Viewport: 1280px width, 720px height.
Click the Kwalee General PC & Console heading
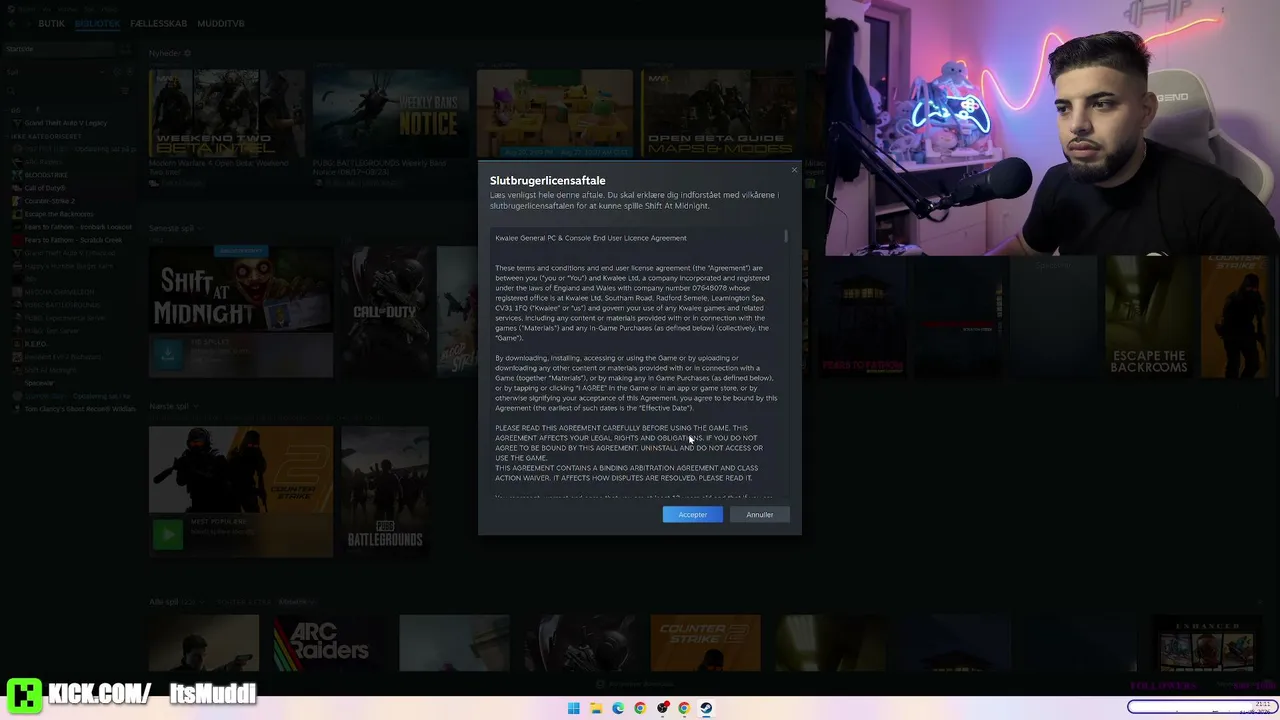(x=591, y=238)
